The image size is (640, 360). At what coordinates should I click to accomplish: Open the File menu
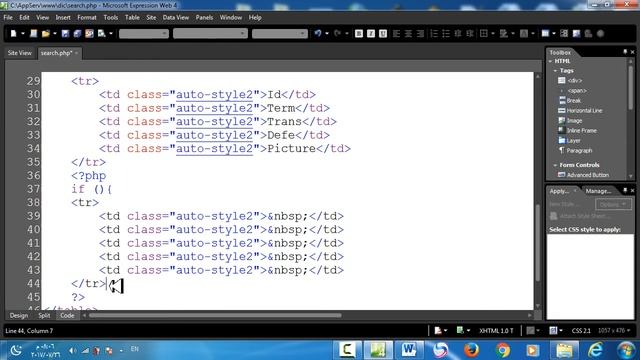(8, 18)
